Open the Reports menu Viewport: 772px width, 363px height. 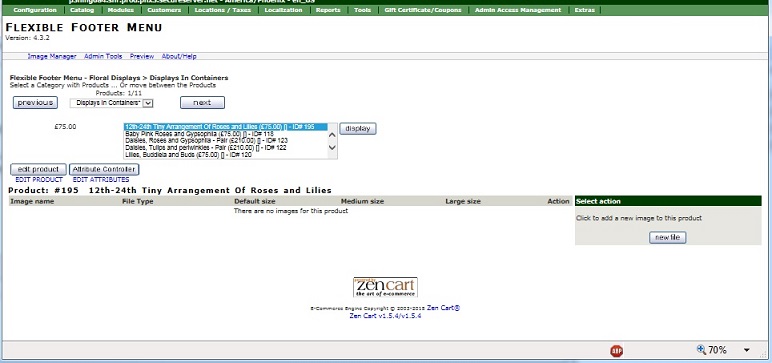(x=328, y=10)
